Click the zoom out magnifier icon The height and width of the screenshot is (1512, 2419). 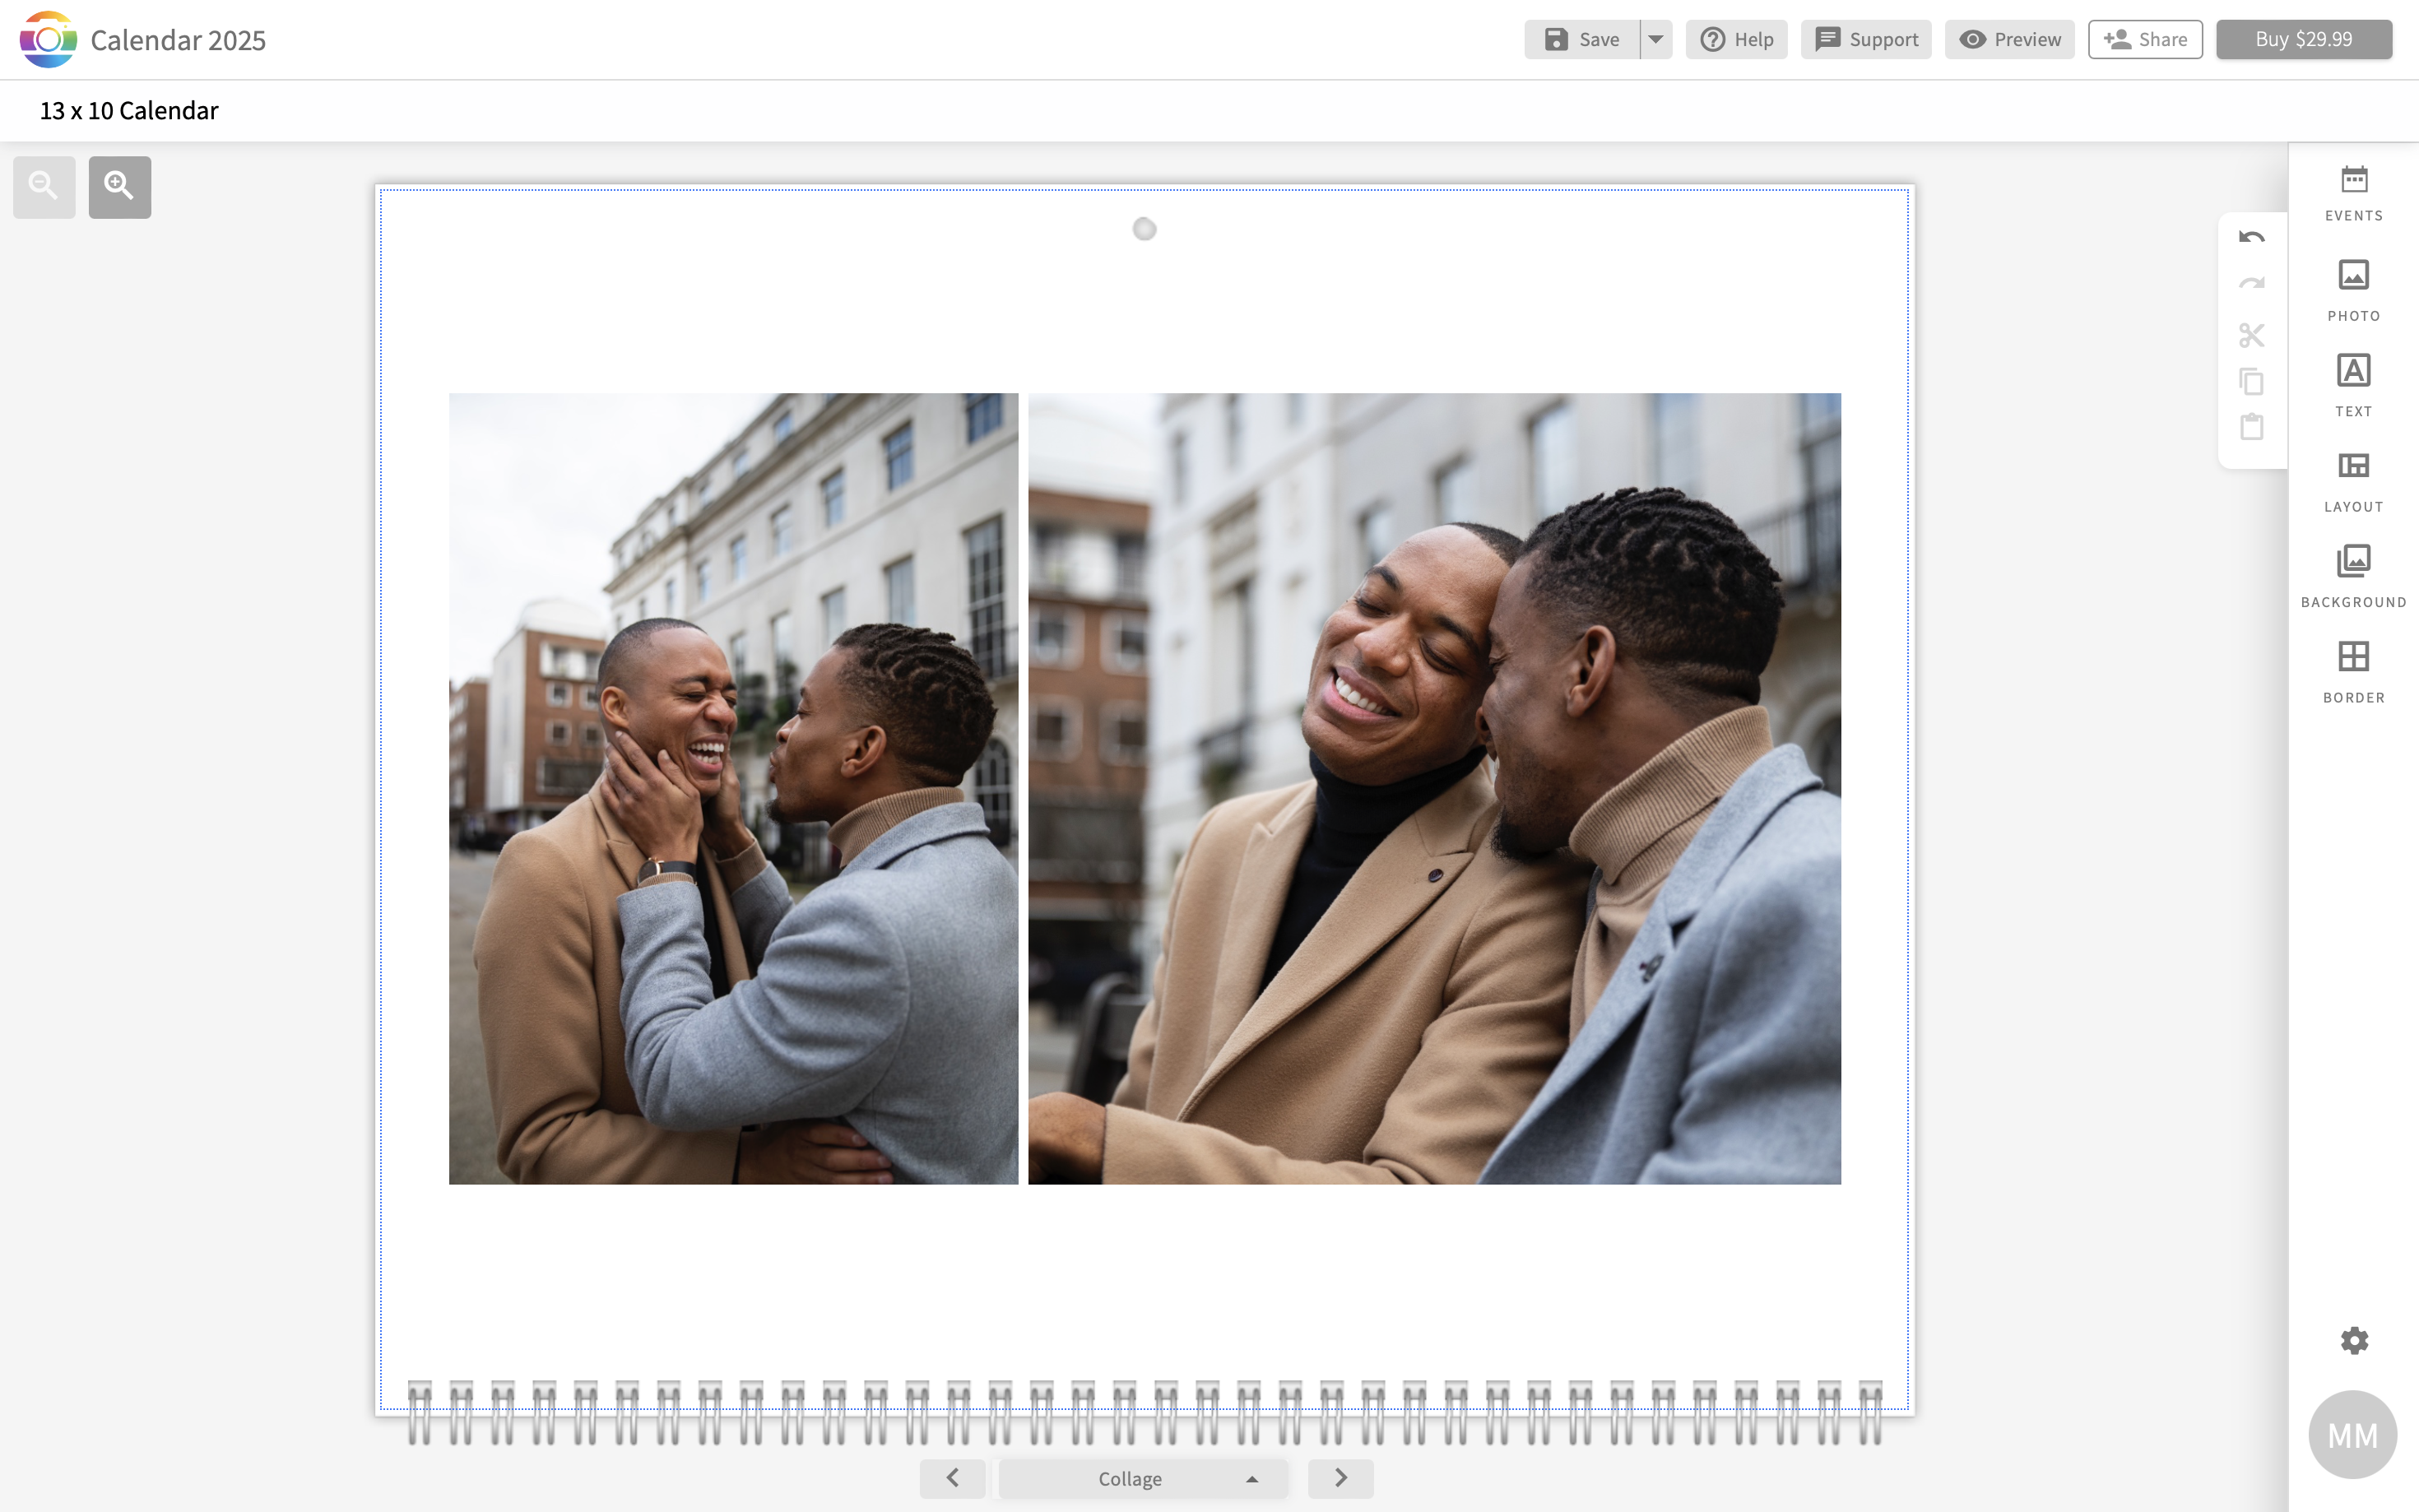pos(44,187)
